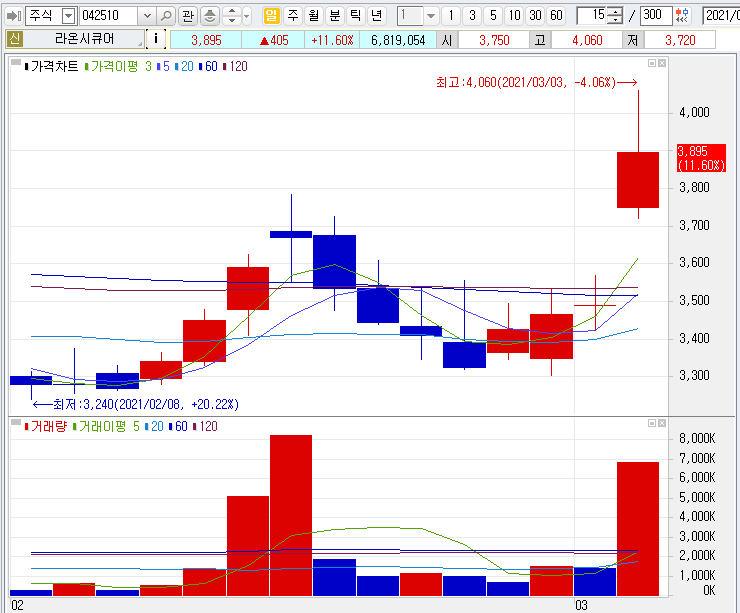This screenshot has width=740, height=613.
Task: Click the green 거래이평 legend label
Action: tap(100, 427)
